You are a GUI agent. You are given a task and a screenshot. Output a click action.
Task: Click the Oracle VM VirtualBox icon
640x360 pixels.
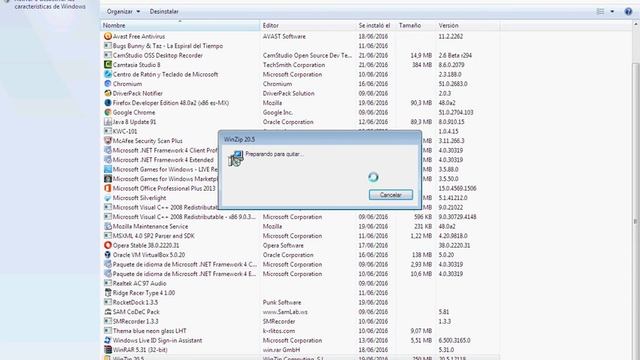pyautogui.click(x=108, y=255)
